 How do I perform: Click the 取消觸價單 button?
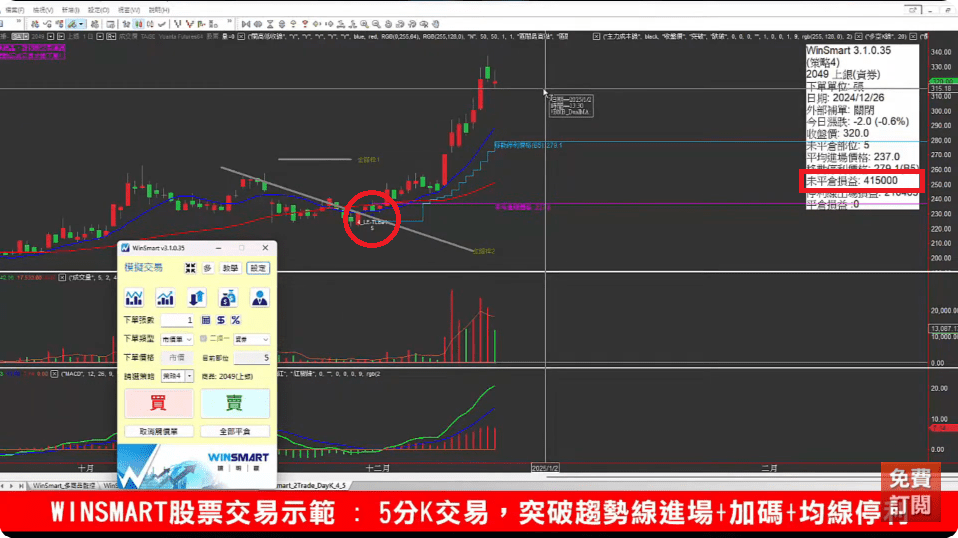(158, 431)
